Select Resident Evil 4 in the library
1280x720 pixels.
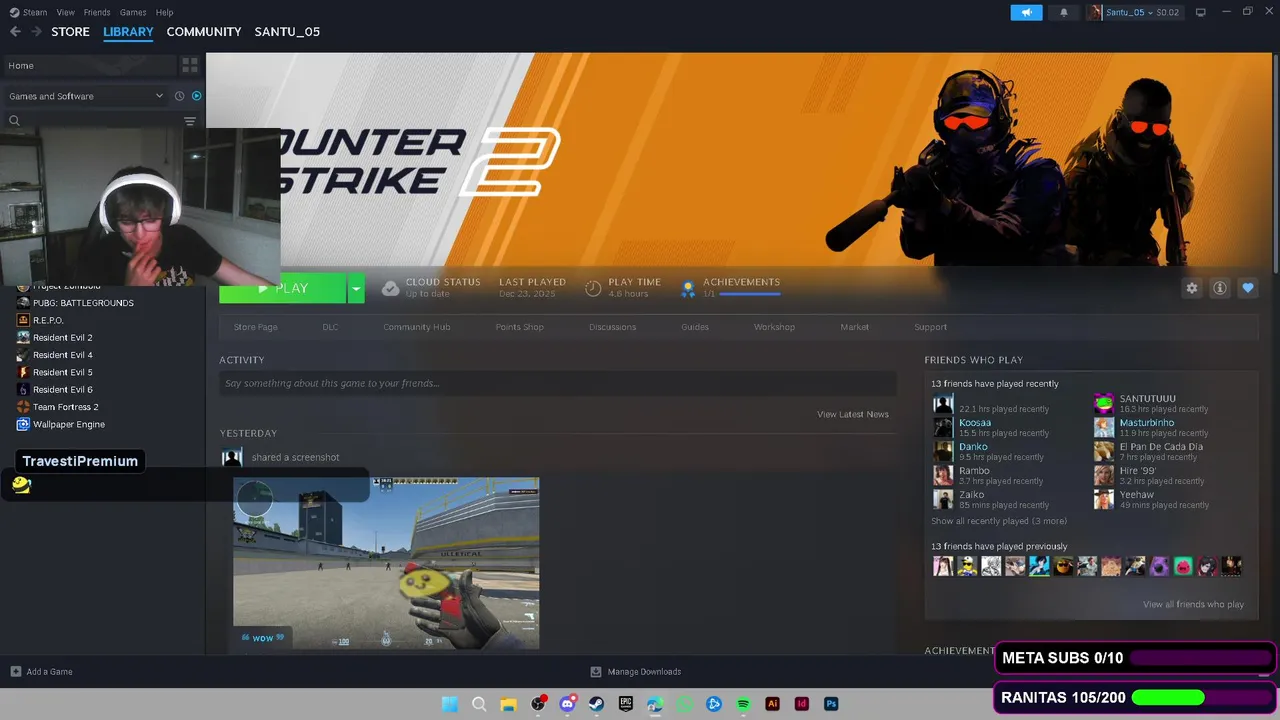point(62,355)
